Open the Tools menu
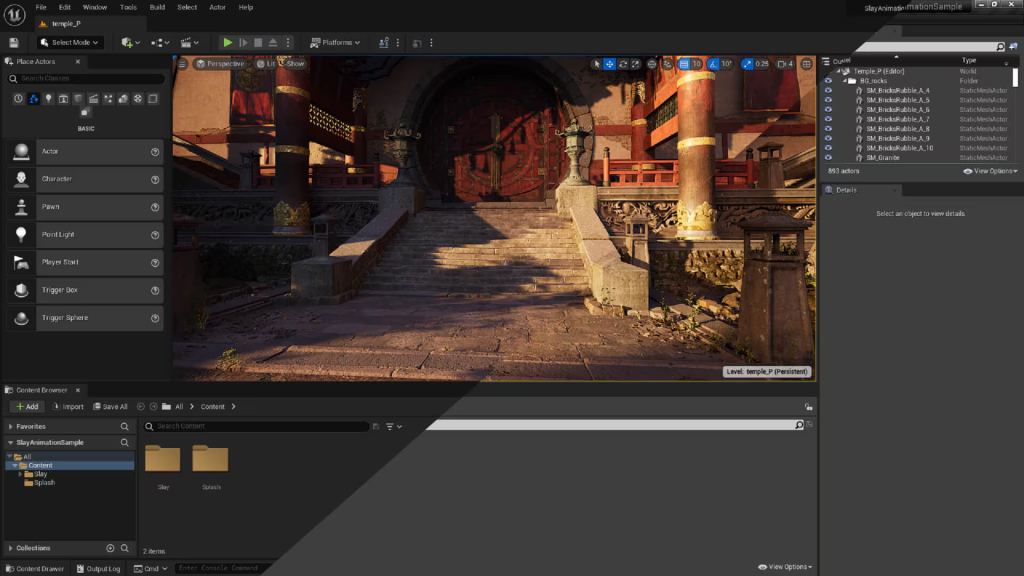Screen dimensions: 1024x576 [128, 7]
